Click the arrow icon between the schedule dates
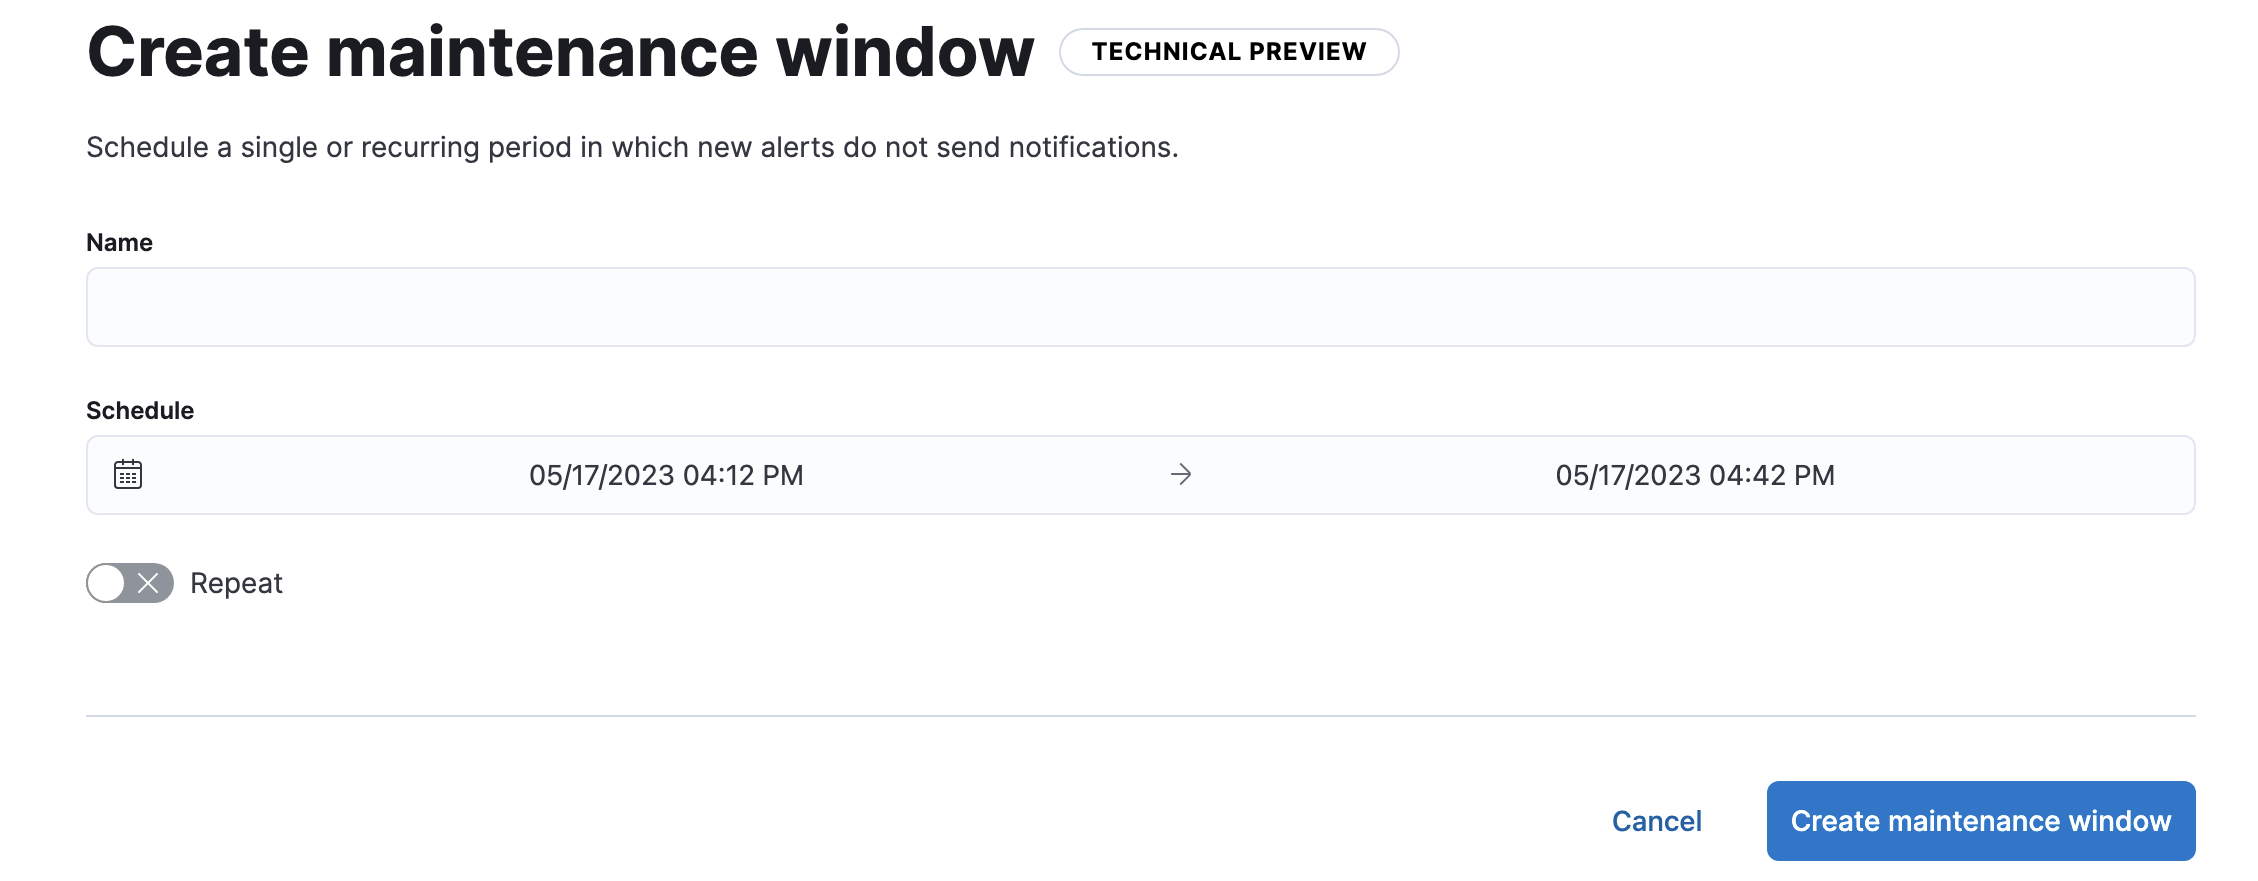 tap(1181, 475)
